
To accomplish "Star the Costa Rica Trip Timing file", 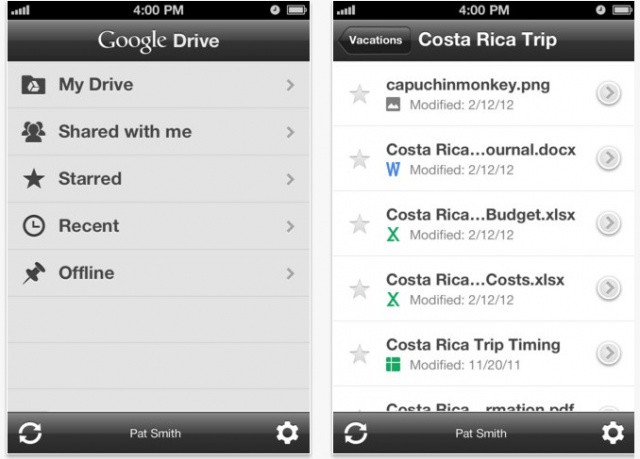I will click(360, 354).
